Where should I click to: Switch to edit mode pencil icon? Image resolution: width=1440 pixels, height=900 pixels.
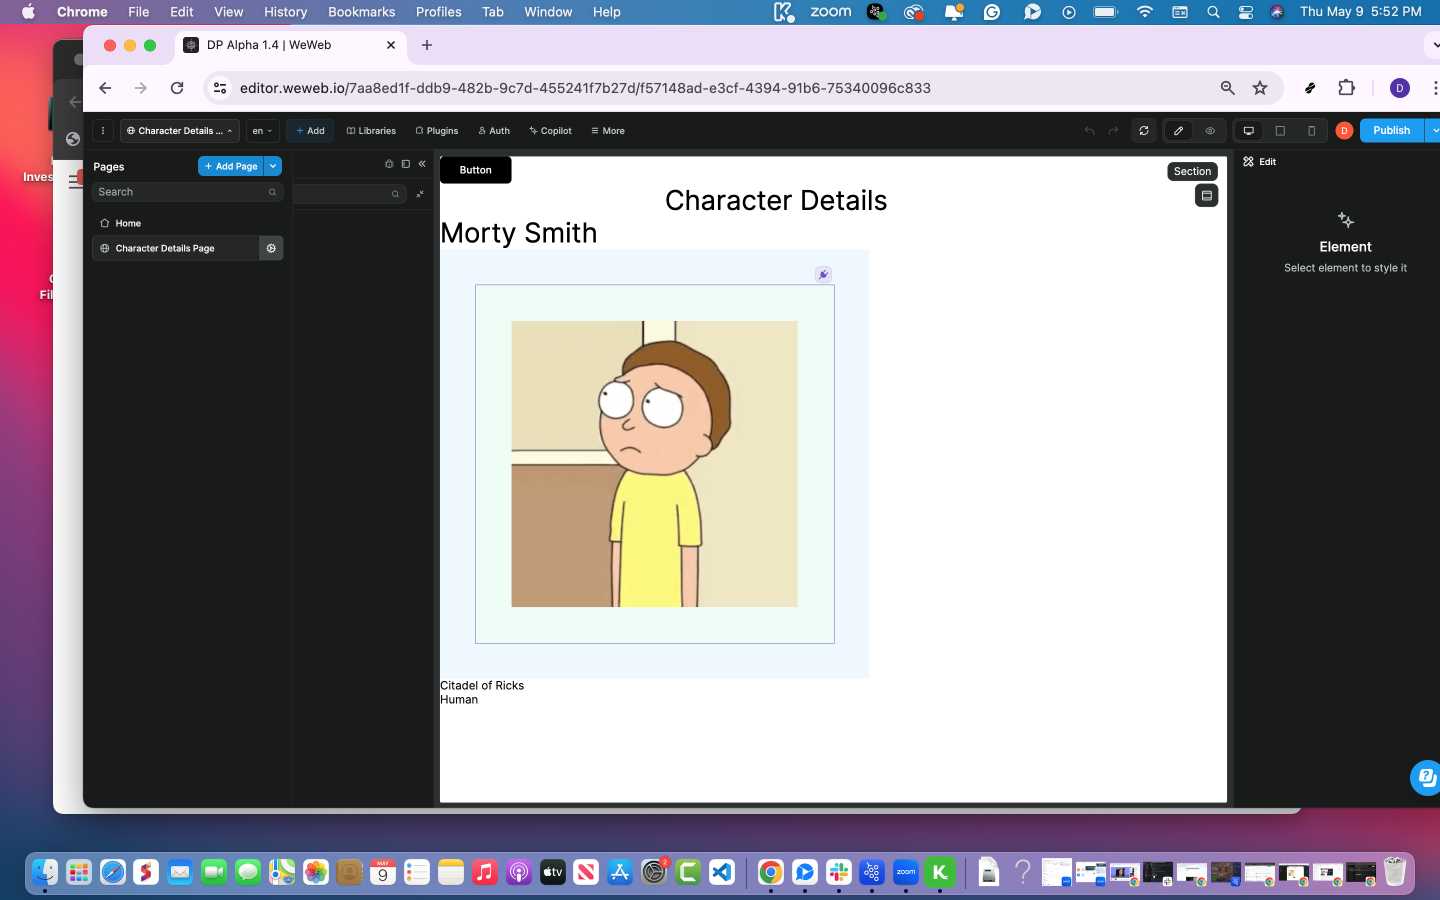pyautogui.click(x=1179, y=131)
